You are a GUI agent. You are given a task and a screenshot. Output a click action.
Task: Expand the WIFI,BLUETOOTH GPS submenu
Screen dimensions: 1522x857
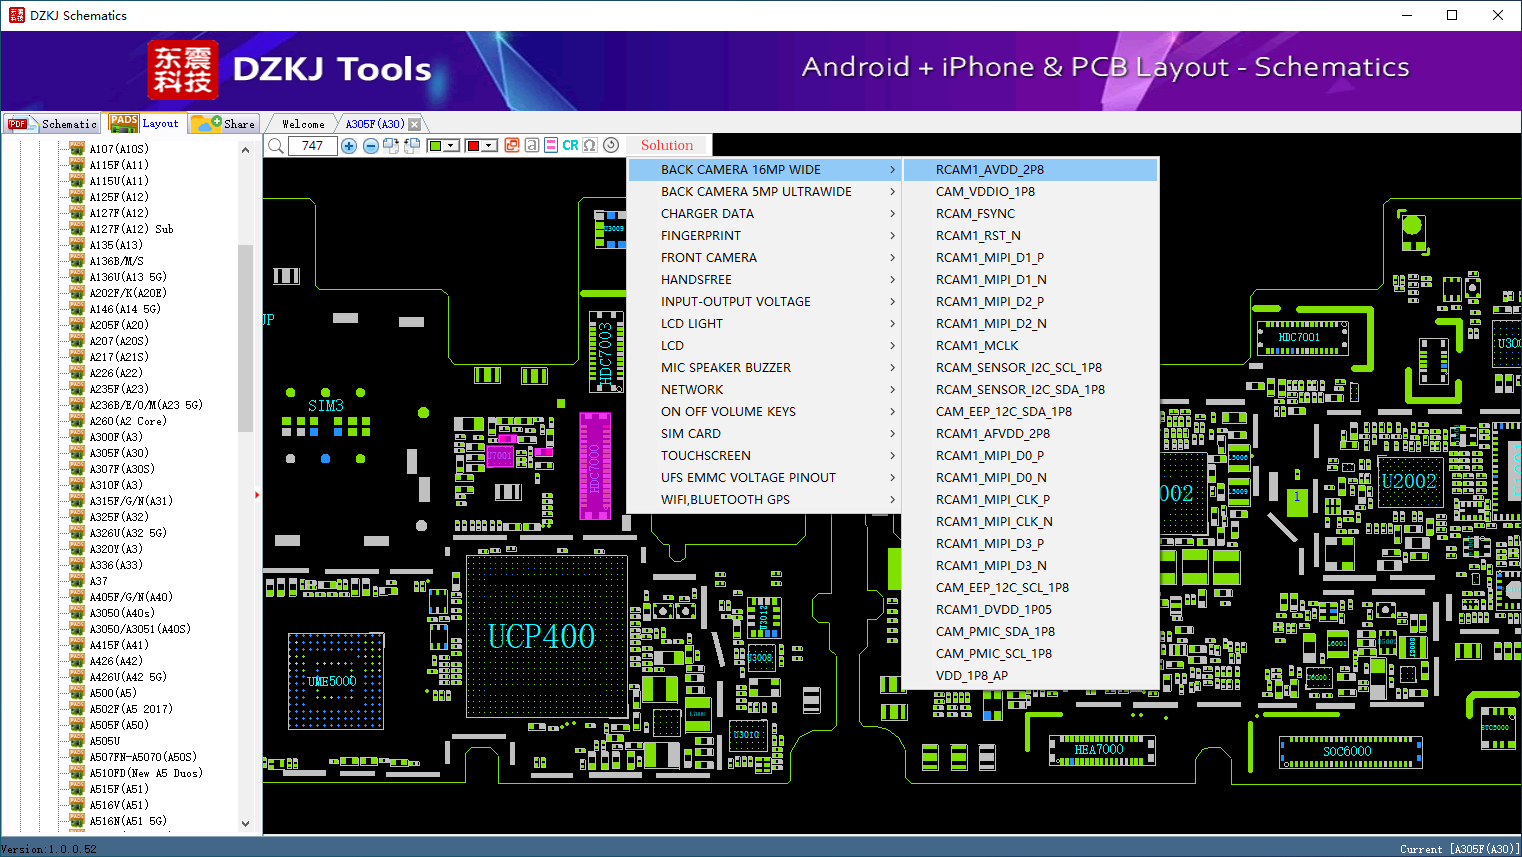pos(765,500)
